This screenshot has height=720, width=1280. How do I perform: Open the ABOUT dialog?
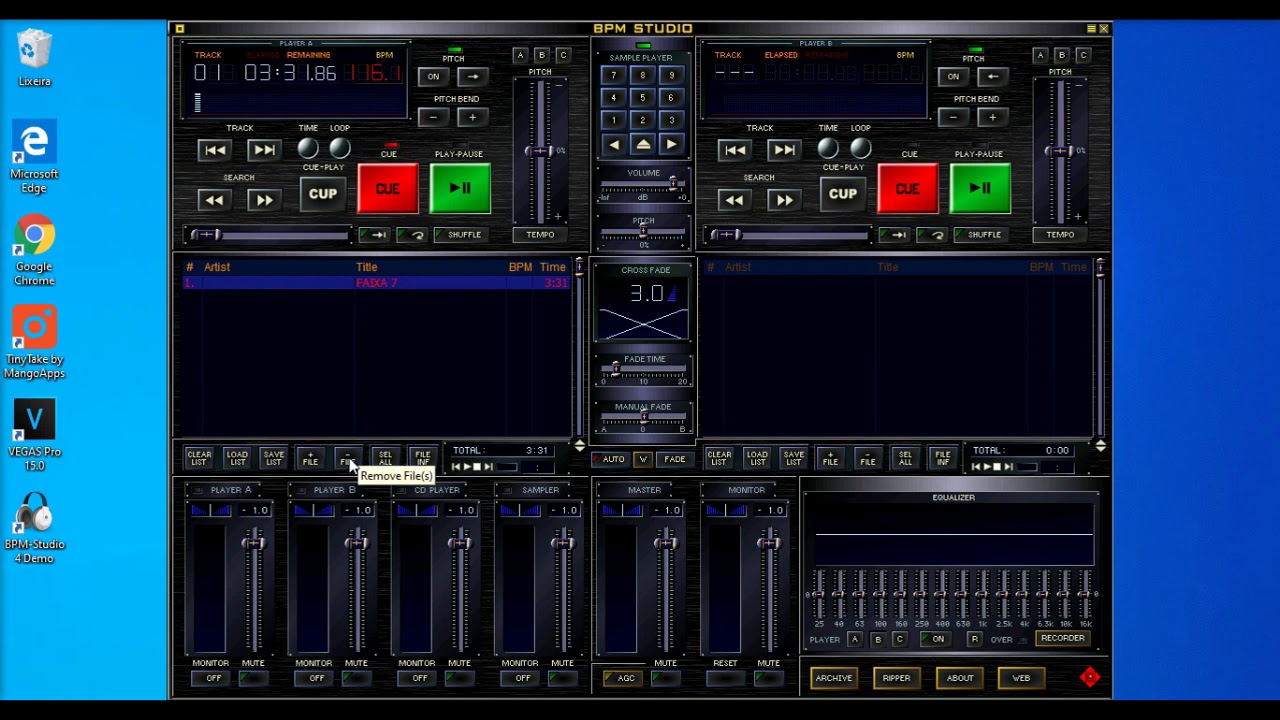coord(959,679)
